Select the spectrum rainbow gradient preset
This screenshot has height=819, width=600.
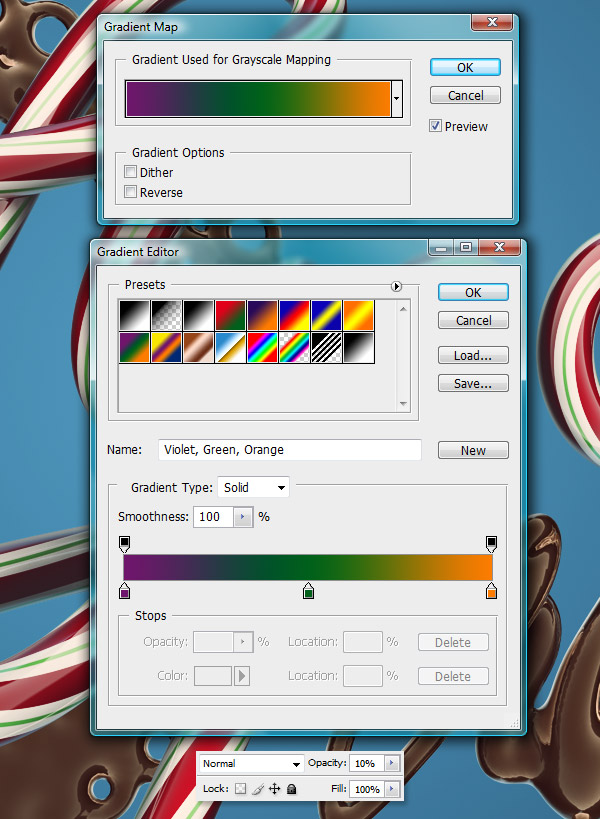point(262,347)
